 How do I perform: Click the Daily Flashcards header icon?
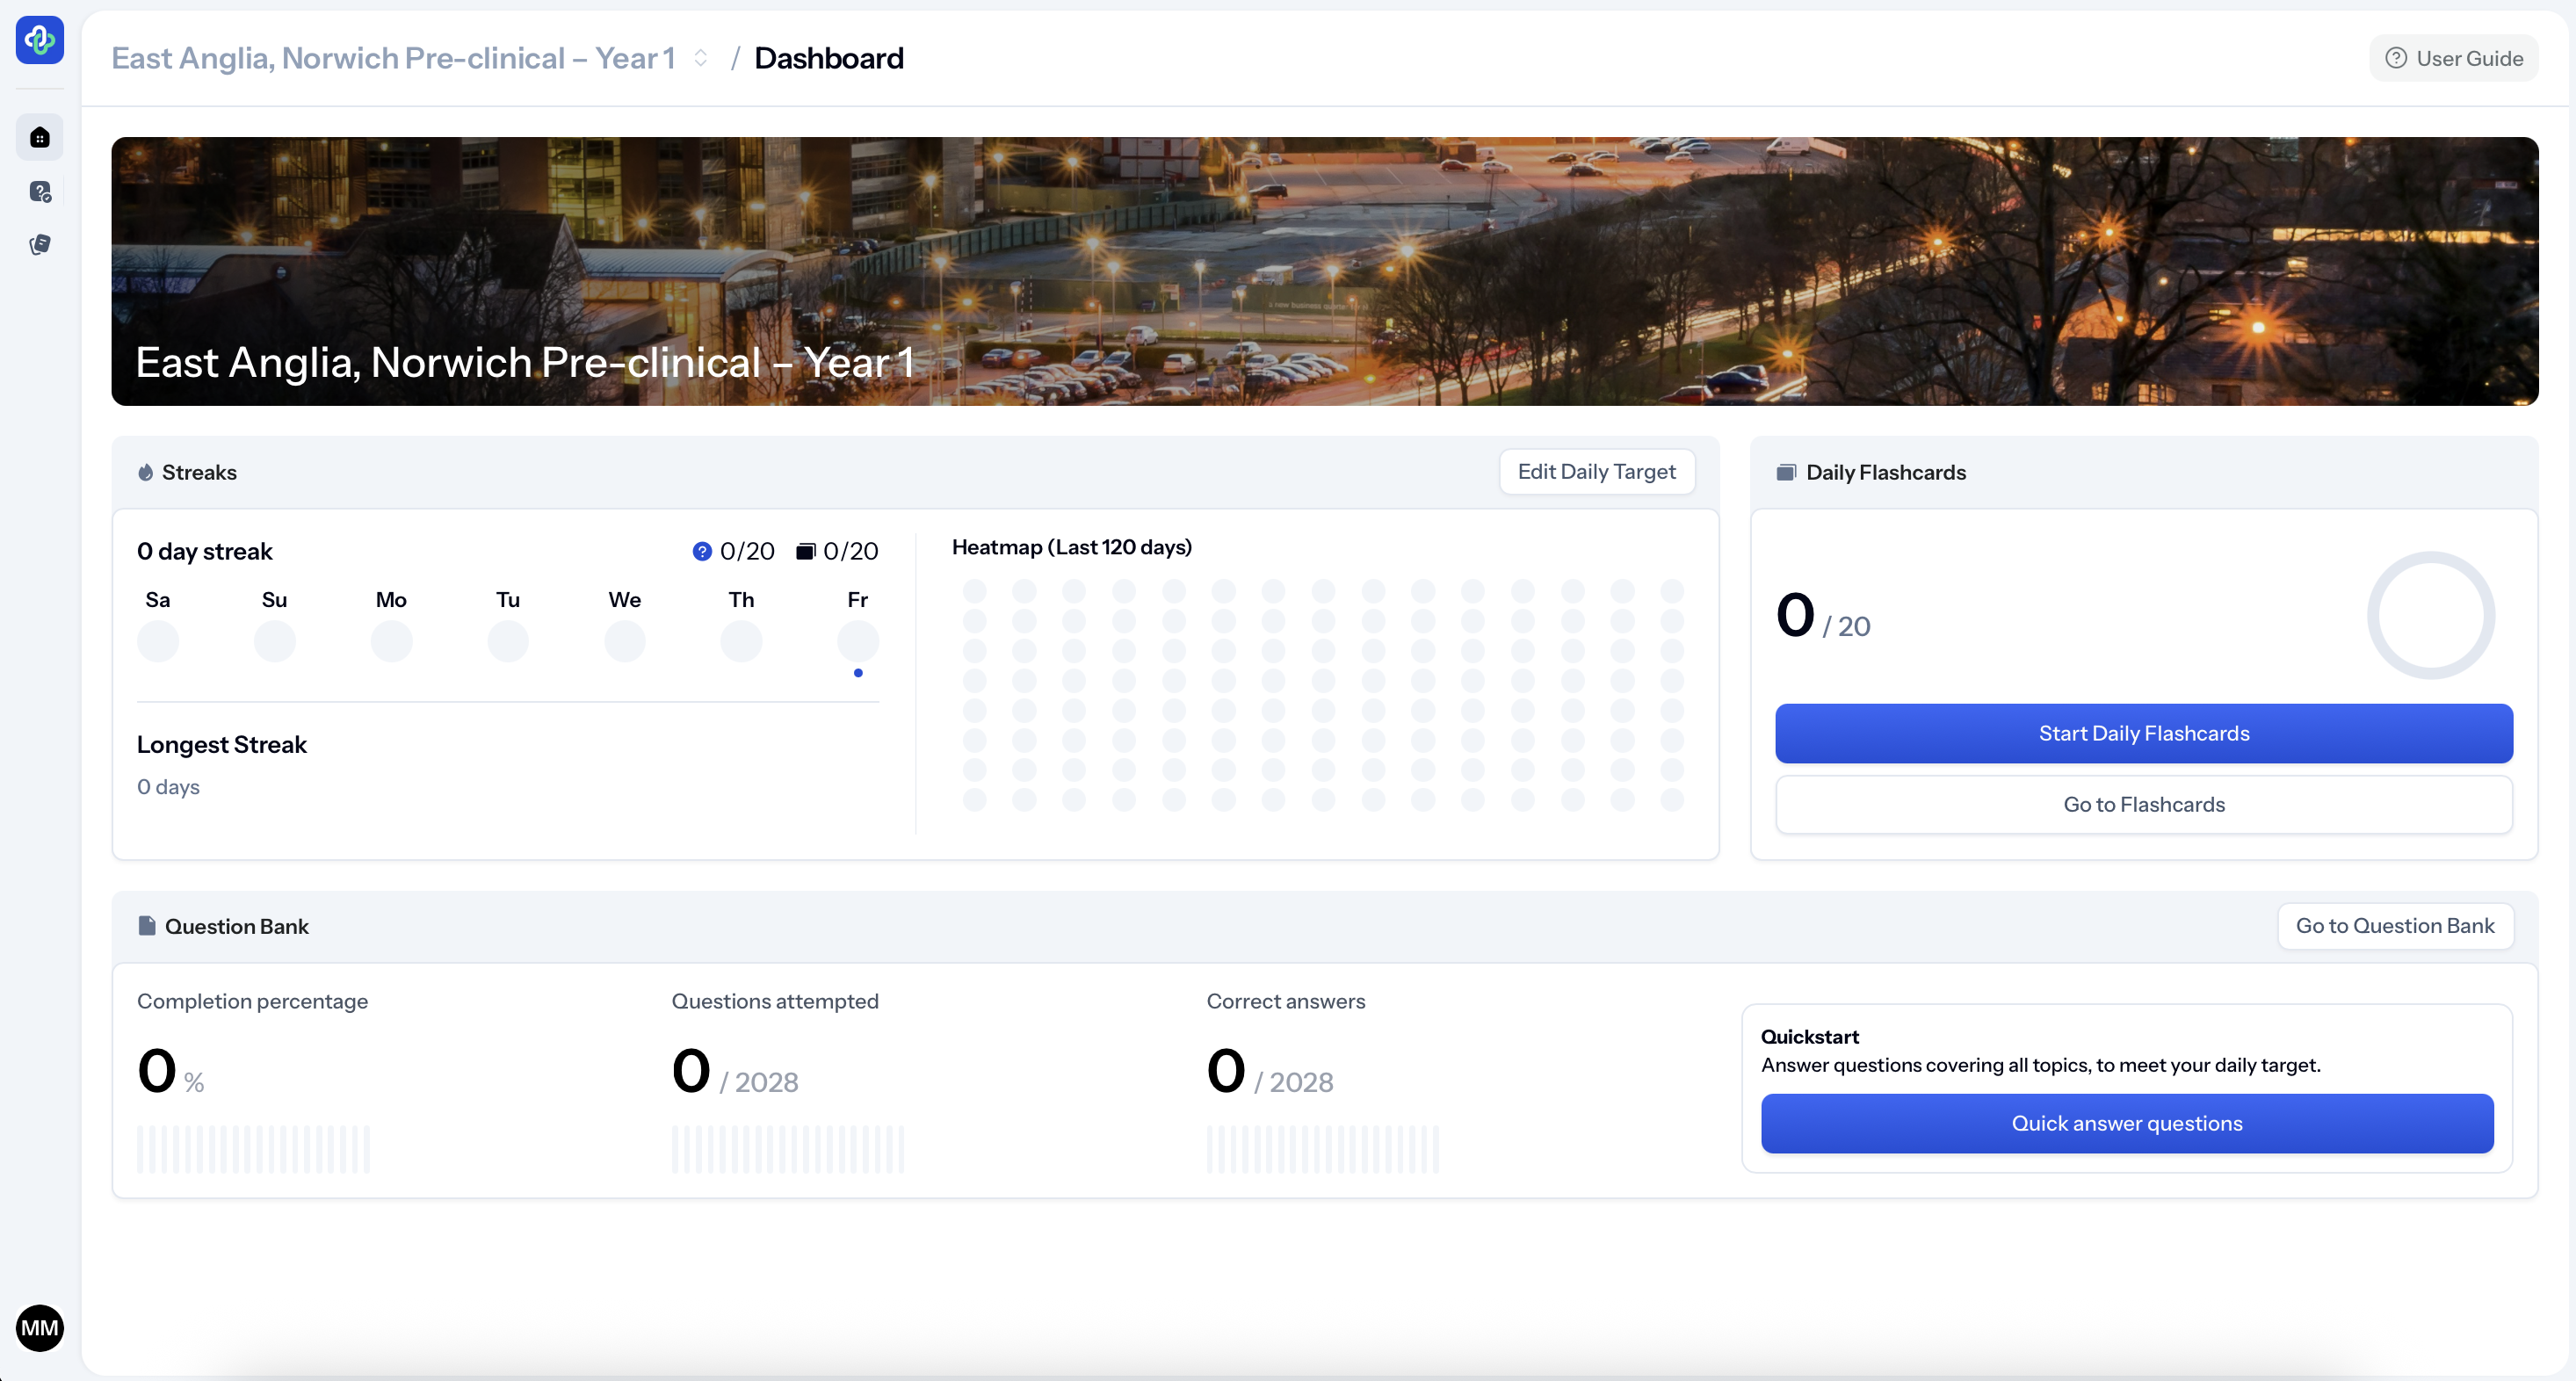(1785, 472)
